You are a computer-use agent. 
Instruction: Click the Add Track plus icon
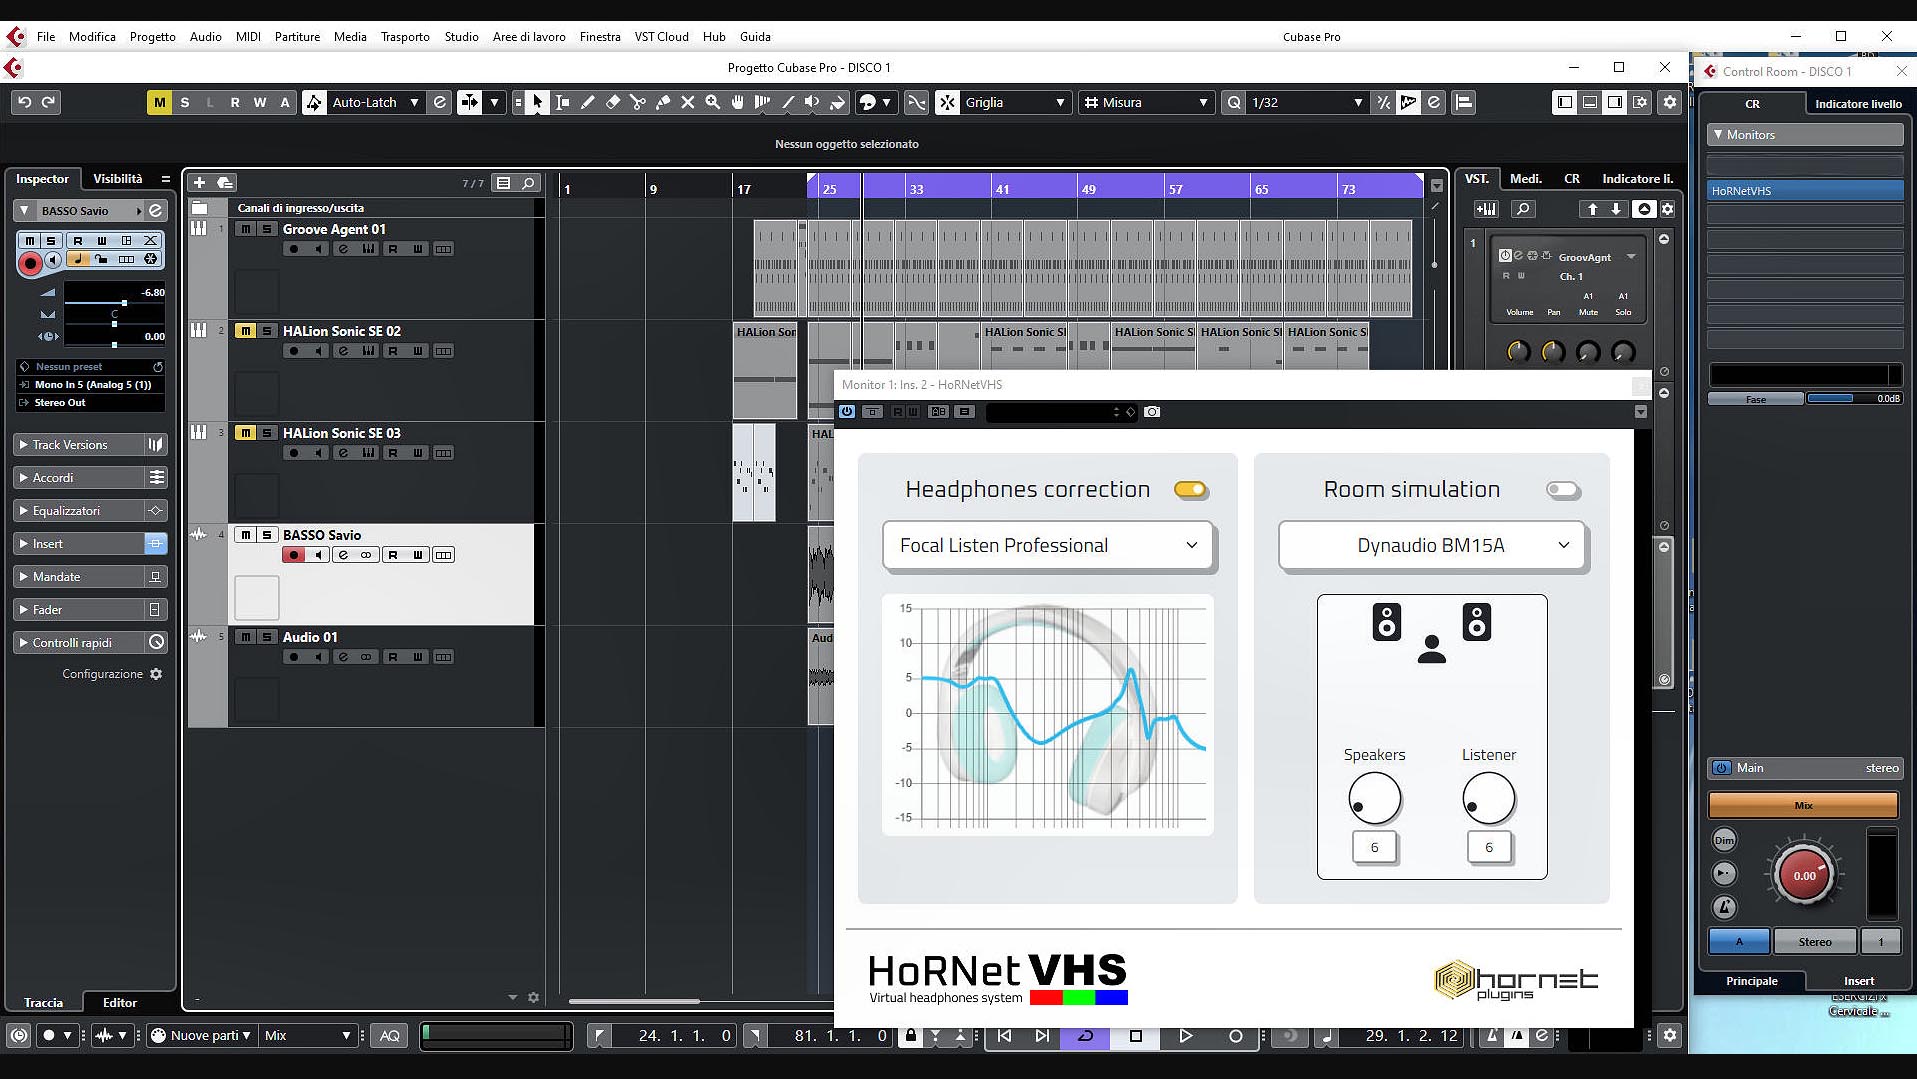point(199,182)
